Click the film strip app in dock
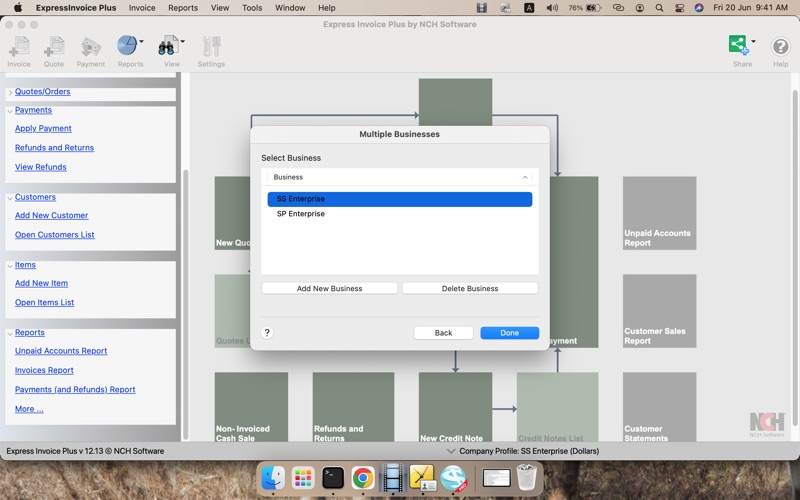 tap(392, 478)
